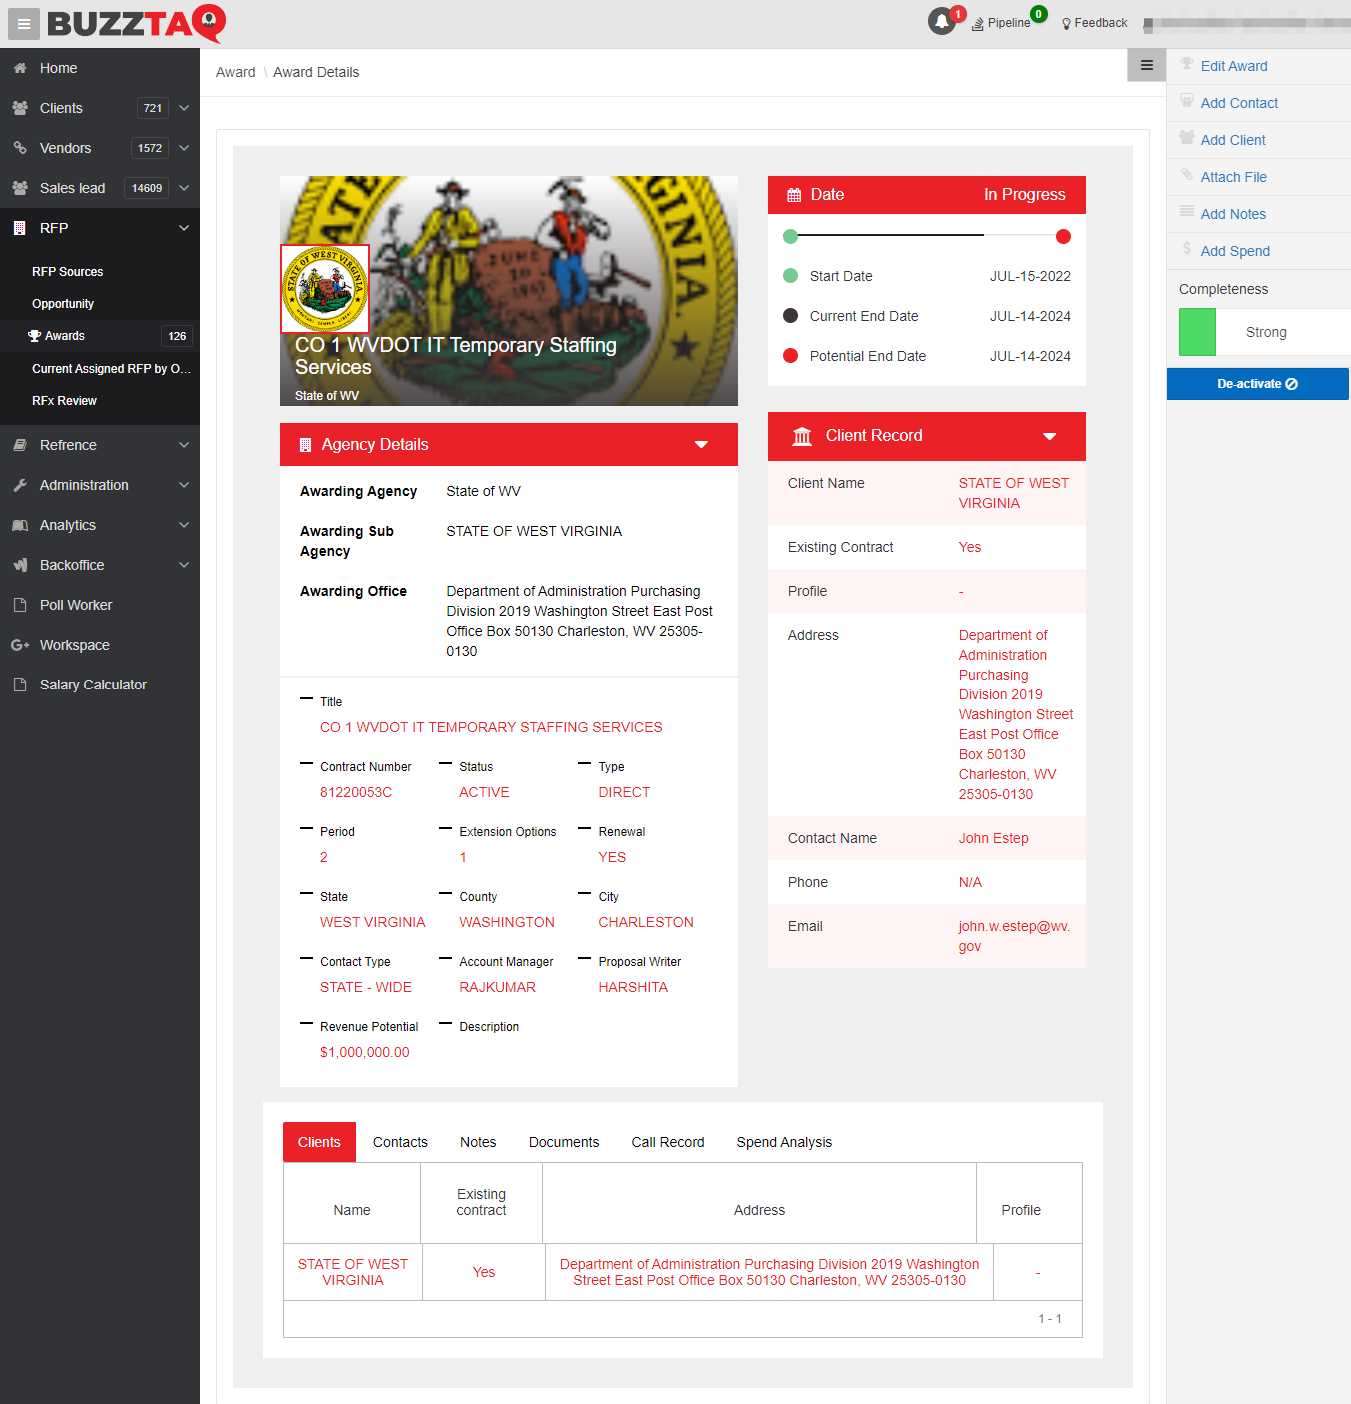Click the Workspace Google-plus icon
The height and width of the screenshot is (1404, 1351).
coord(20,645)
